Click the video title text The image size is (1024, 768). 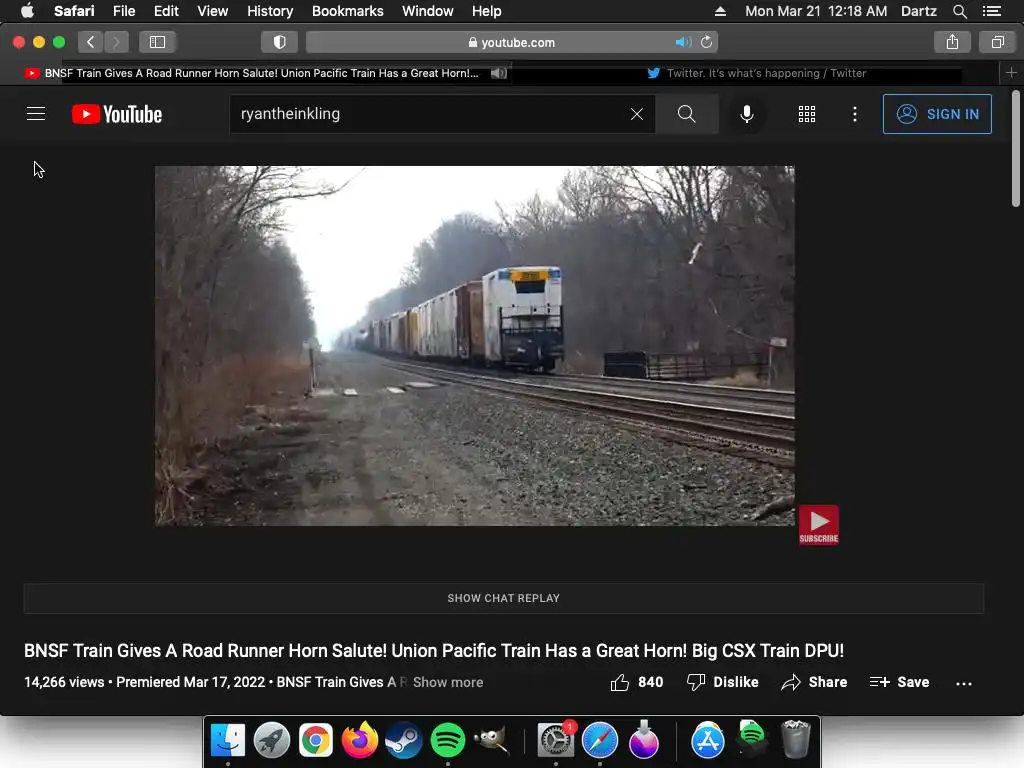[x=434, y=650]
